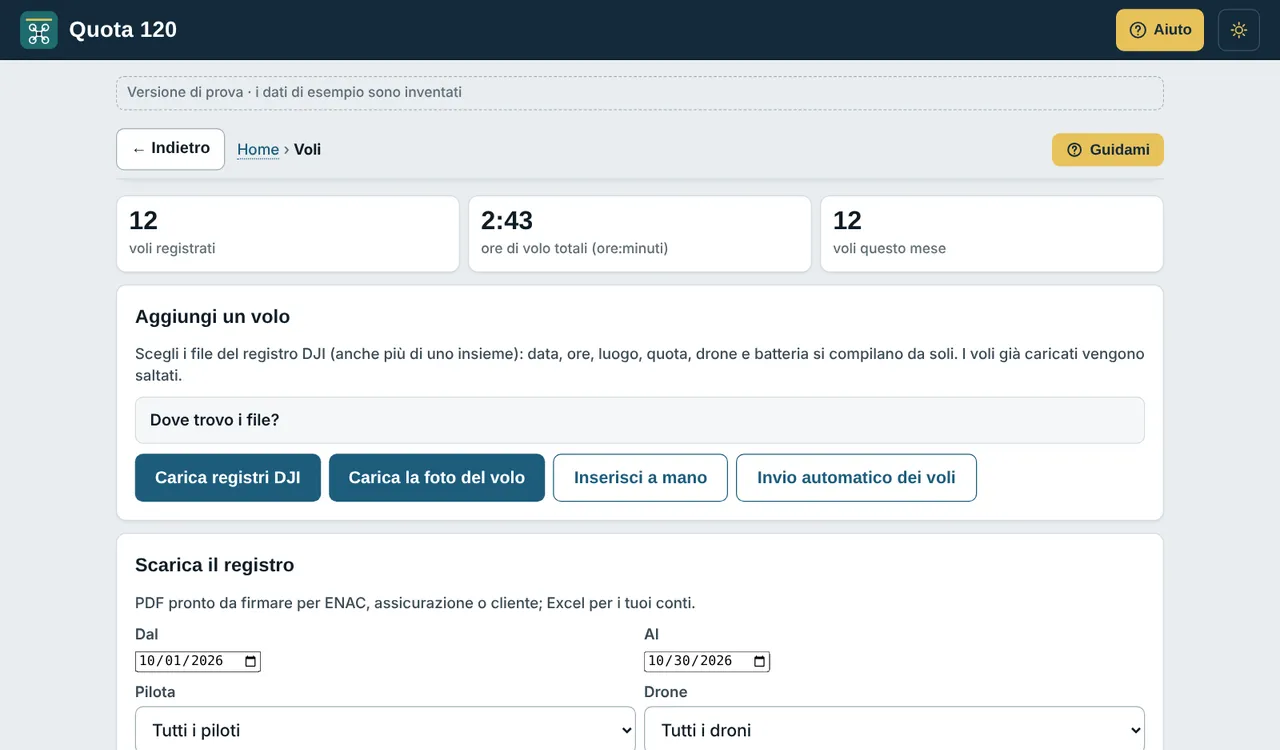Click the 'Voli' breadcrumb current page text
Viewport: 1280px width, 750px height.
[307, 150]
